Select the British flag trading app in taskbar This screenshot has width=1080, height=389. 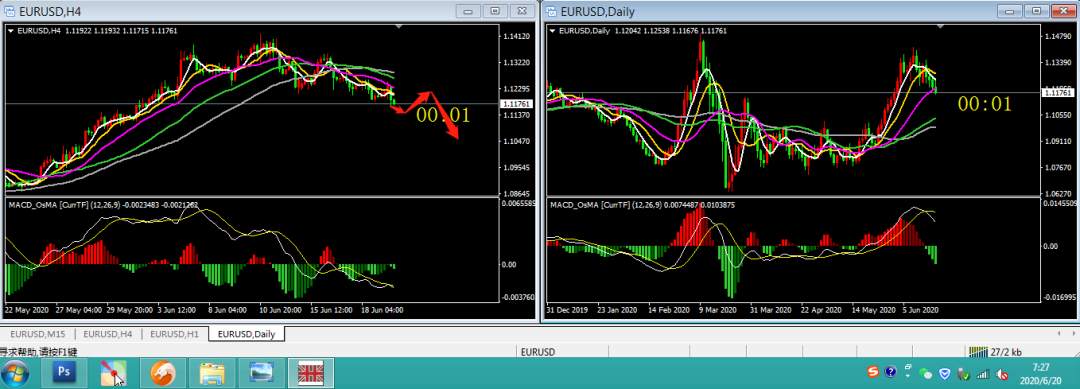click(x=311, y=373)
